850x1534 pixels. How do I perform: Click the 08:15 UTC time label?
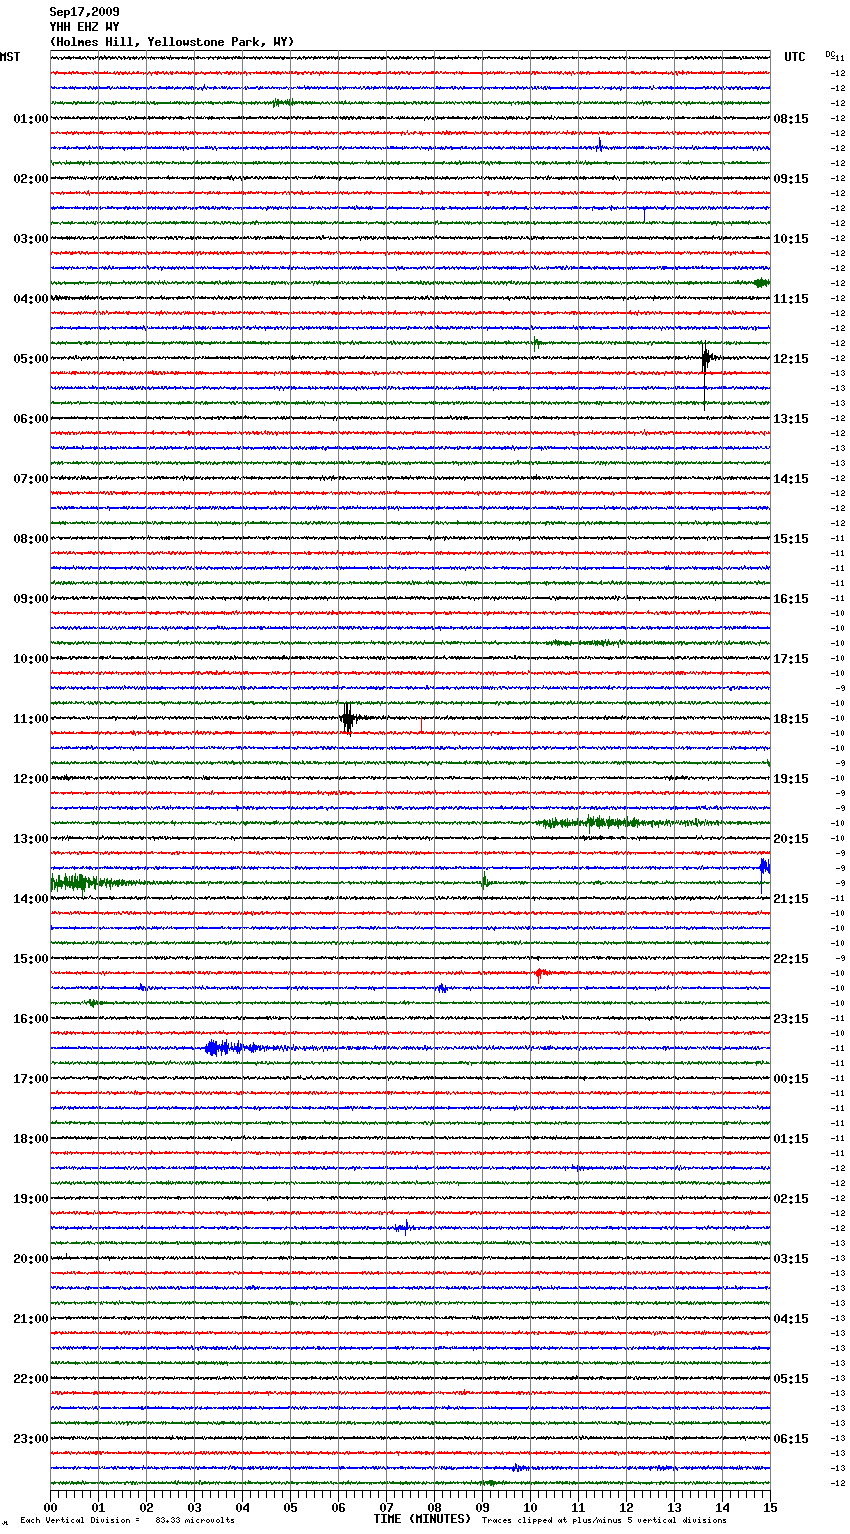(x=791, y=119)
